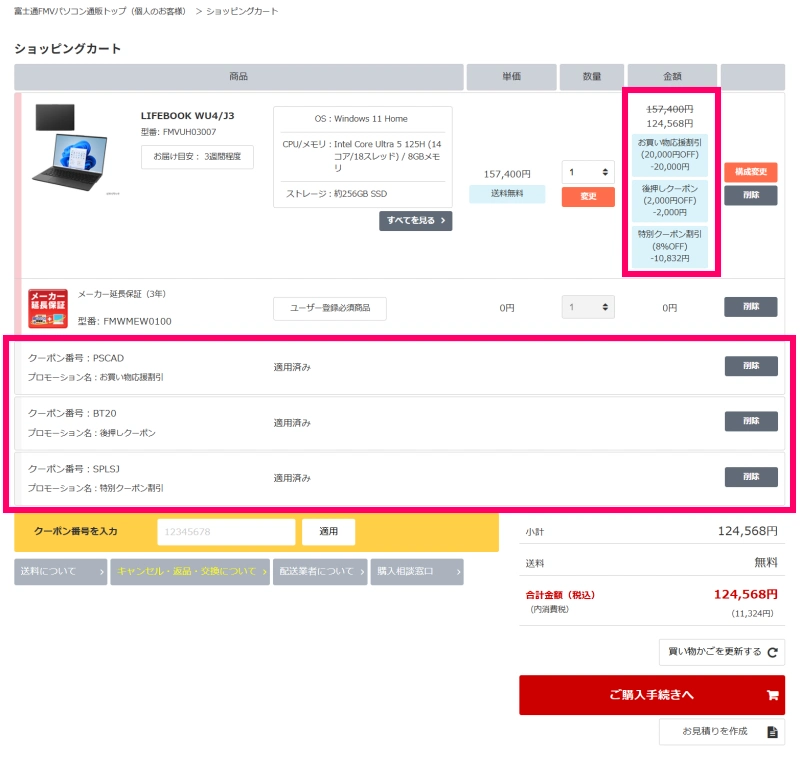Click the coupon number input field
The height and width of the screenshot is (758, 800).
(x=225, y=532)
